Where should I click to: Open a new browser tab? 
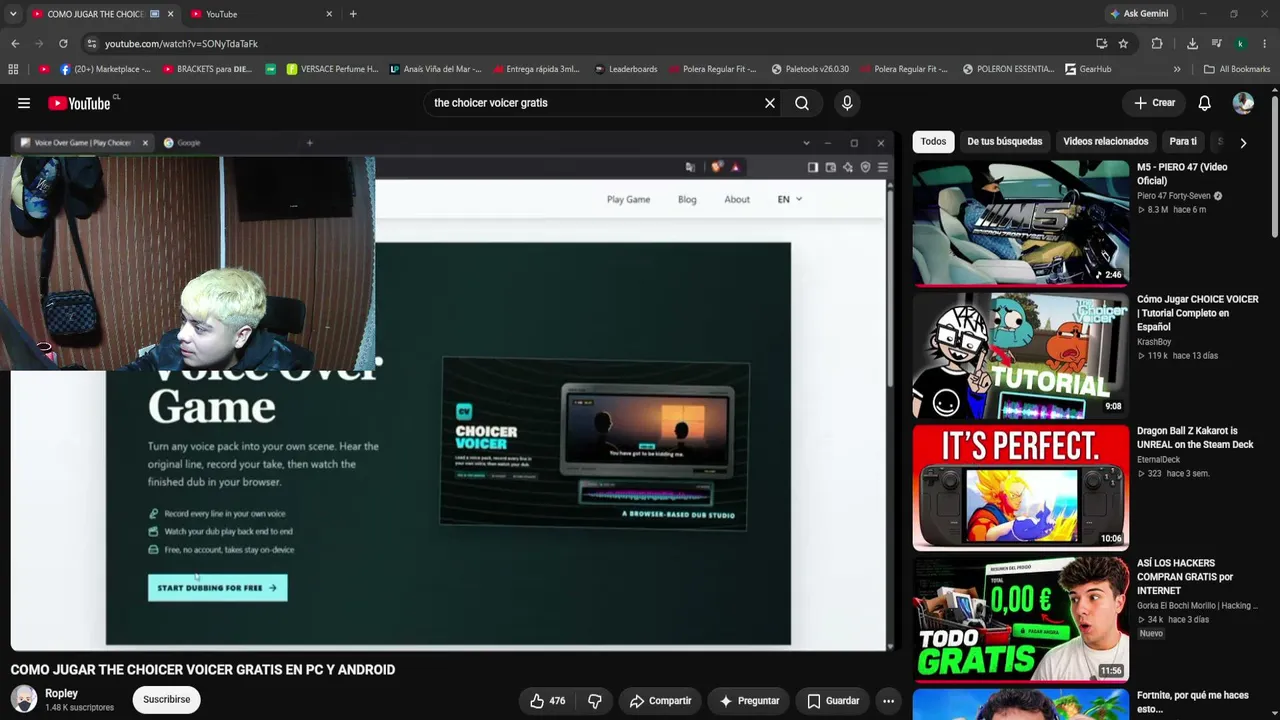point(353,14)
